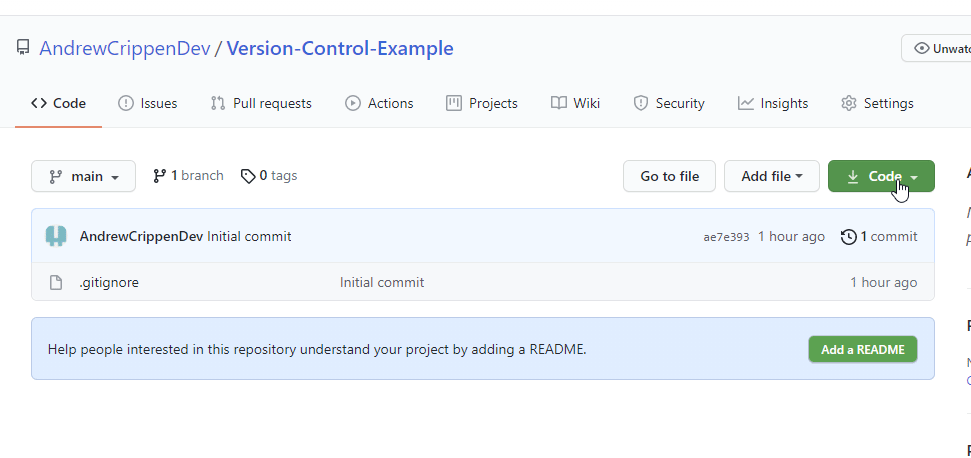
Task: Open the Issues tab
Action: [x=147, y=103]
